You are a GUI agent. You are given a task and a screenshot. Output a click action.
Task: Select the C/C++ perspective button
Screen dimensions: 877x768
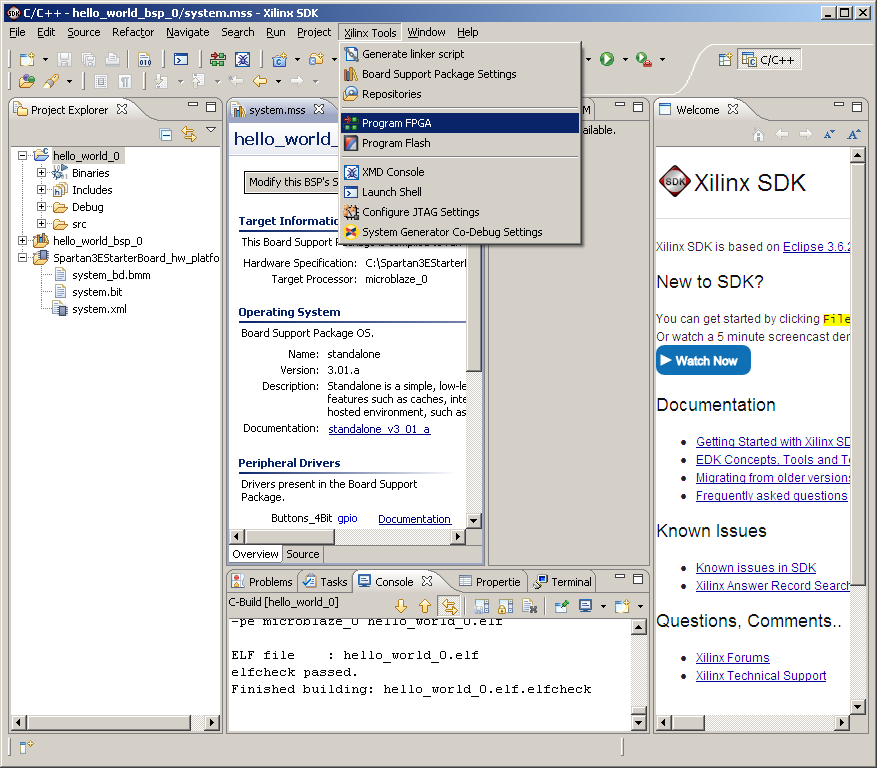click(770, 59)
